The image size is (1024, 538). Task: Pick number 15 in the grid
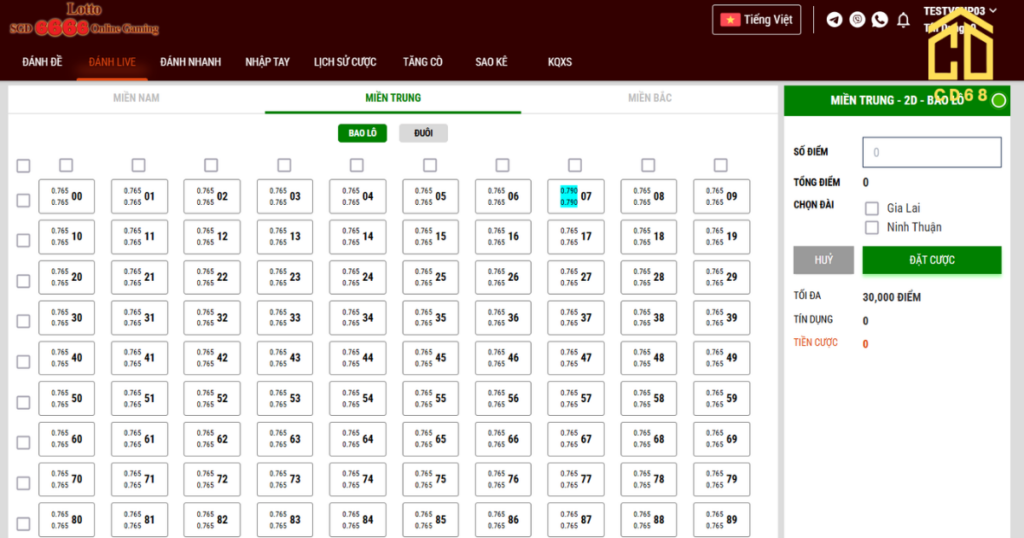coord(430,236)
